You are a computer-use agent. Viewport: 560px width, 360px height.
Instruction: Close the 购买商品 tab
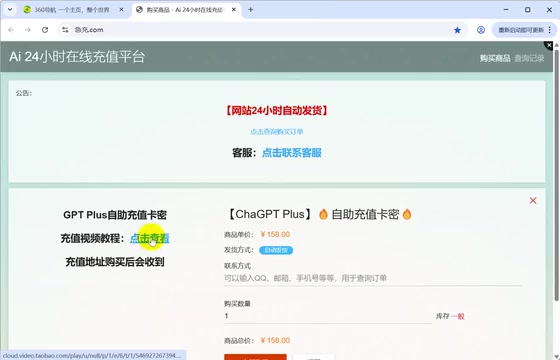[234, 10]
